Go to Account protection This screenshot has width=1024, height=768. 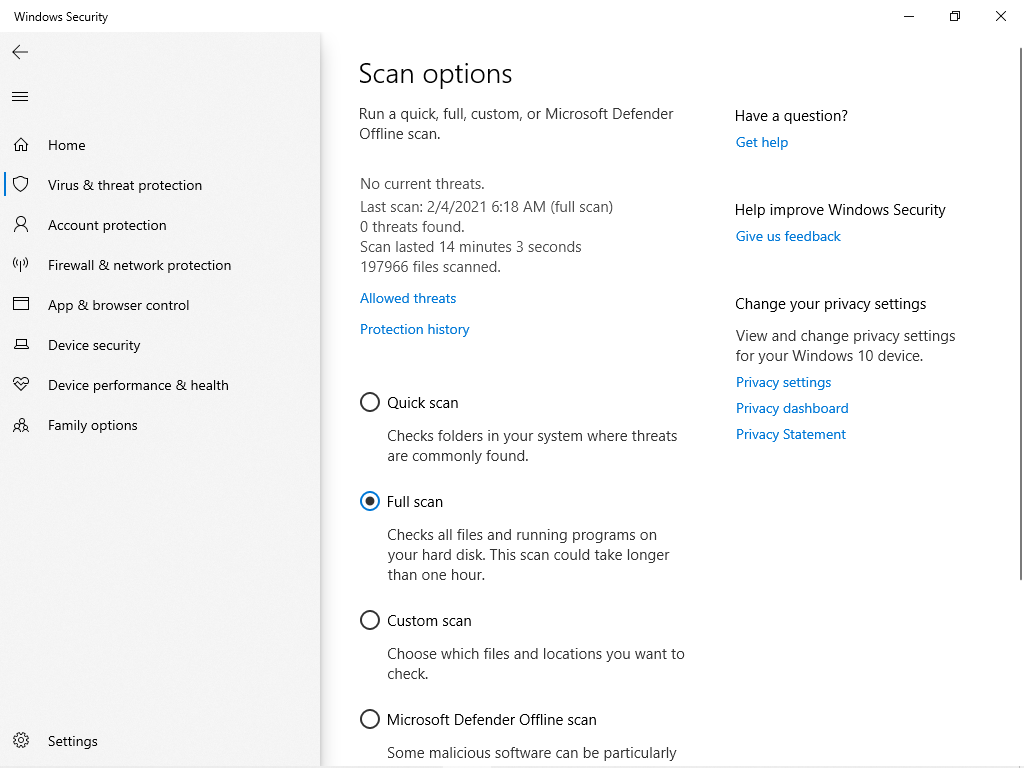point(107,225)
